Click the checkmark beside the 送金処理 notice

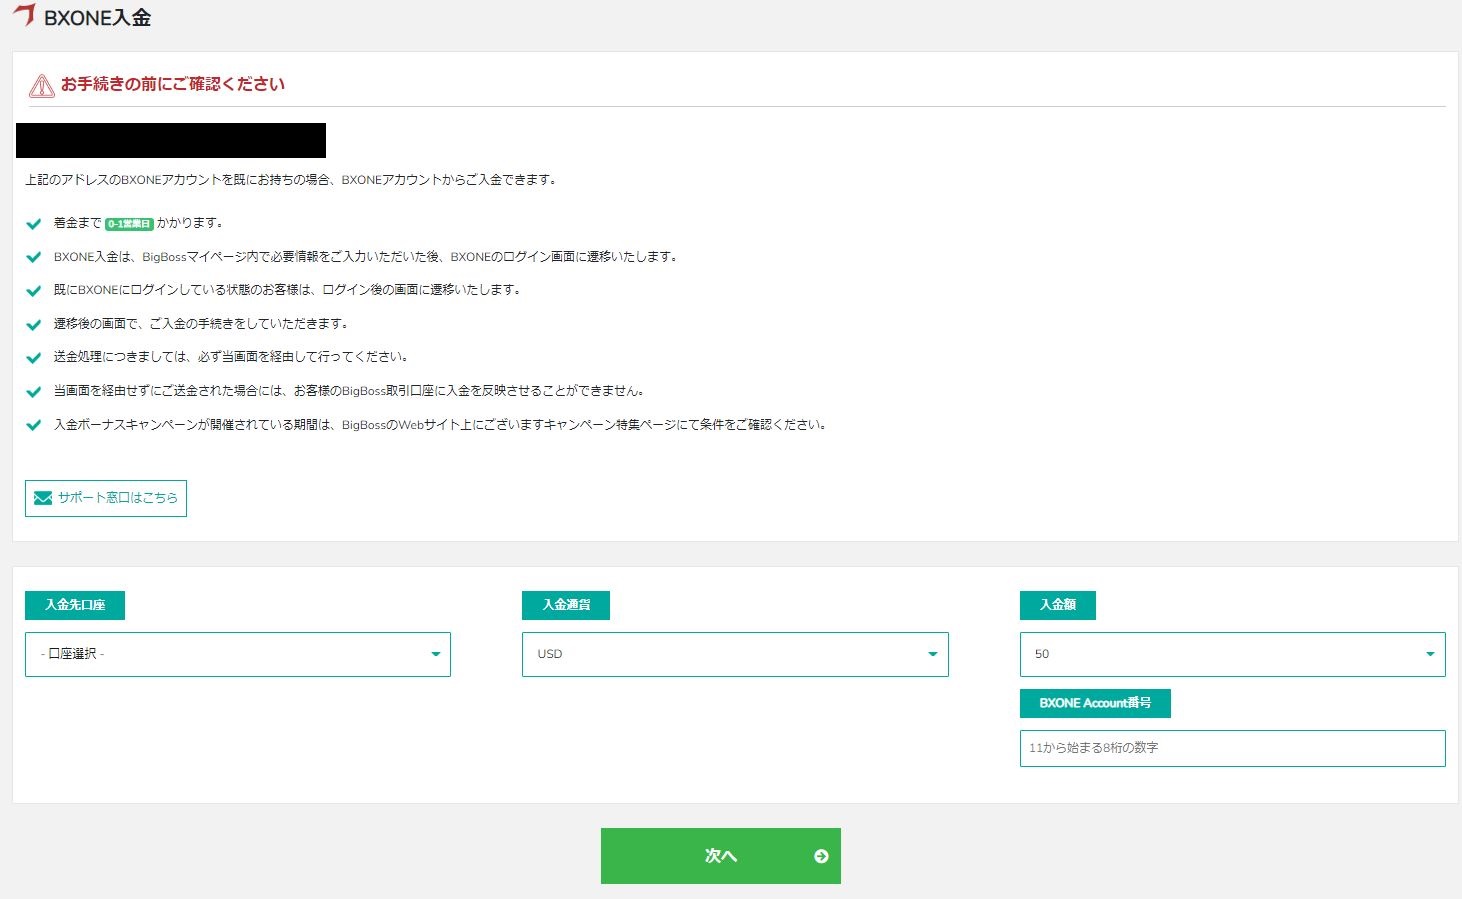coord(33,356)
